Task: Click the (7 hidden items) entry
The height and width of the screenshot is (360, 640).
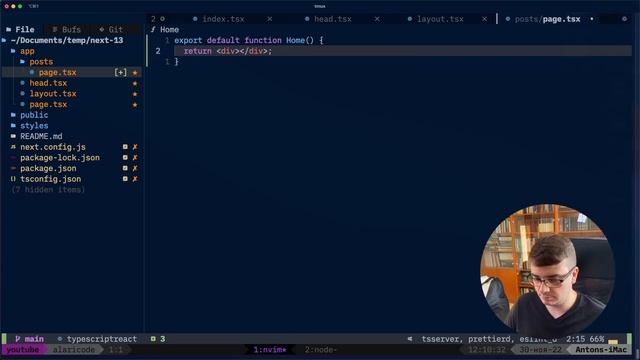Action: tap(48, 190)
